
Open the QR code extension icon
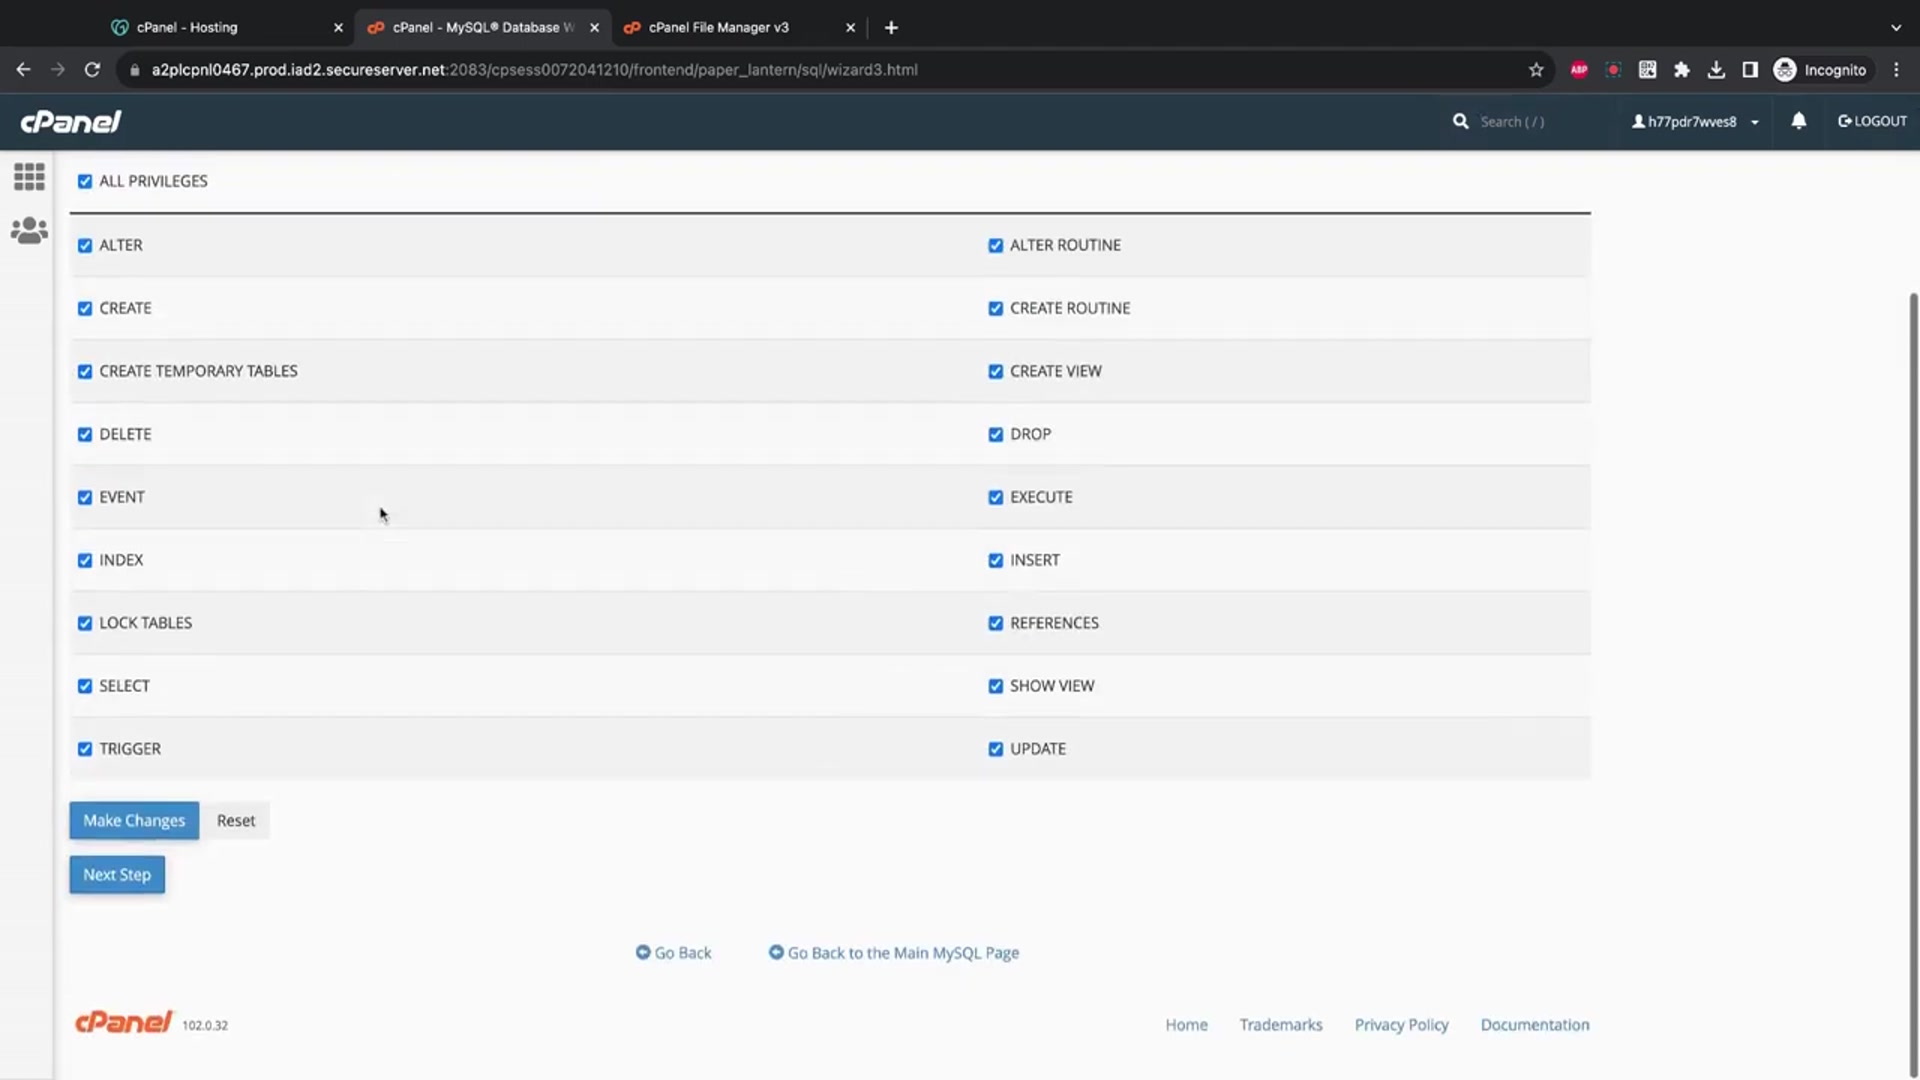pyautogui.click(x=1647, y=70)
